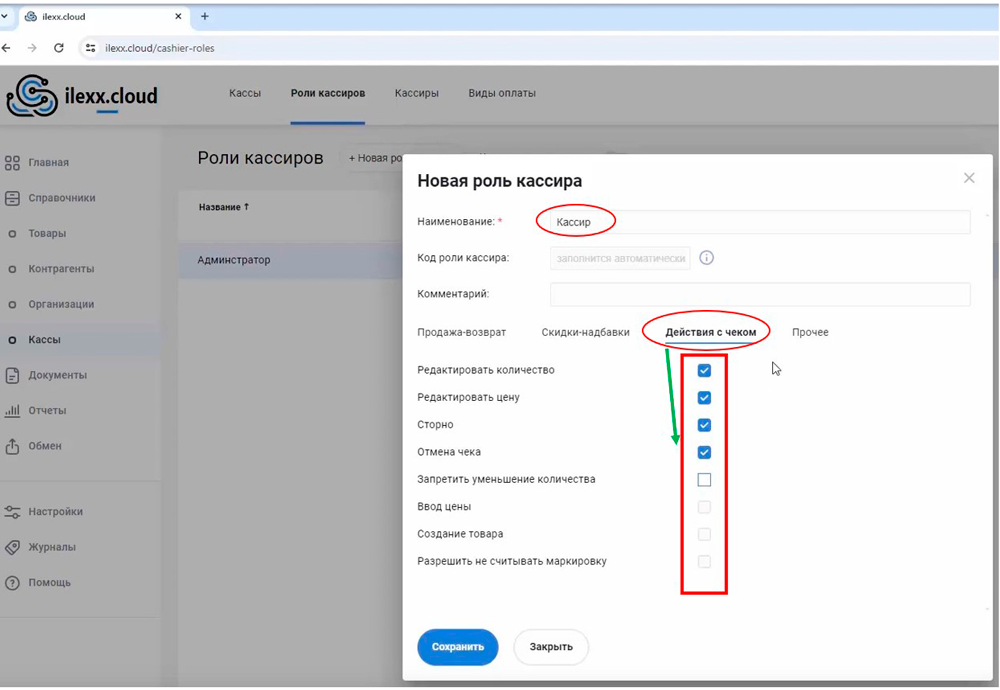
Task: Go to Кассиры in top navigation
Action: pos(416,93)
